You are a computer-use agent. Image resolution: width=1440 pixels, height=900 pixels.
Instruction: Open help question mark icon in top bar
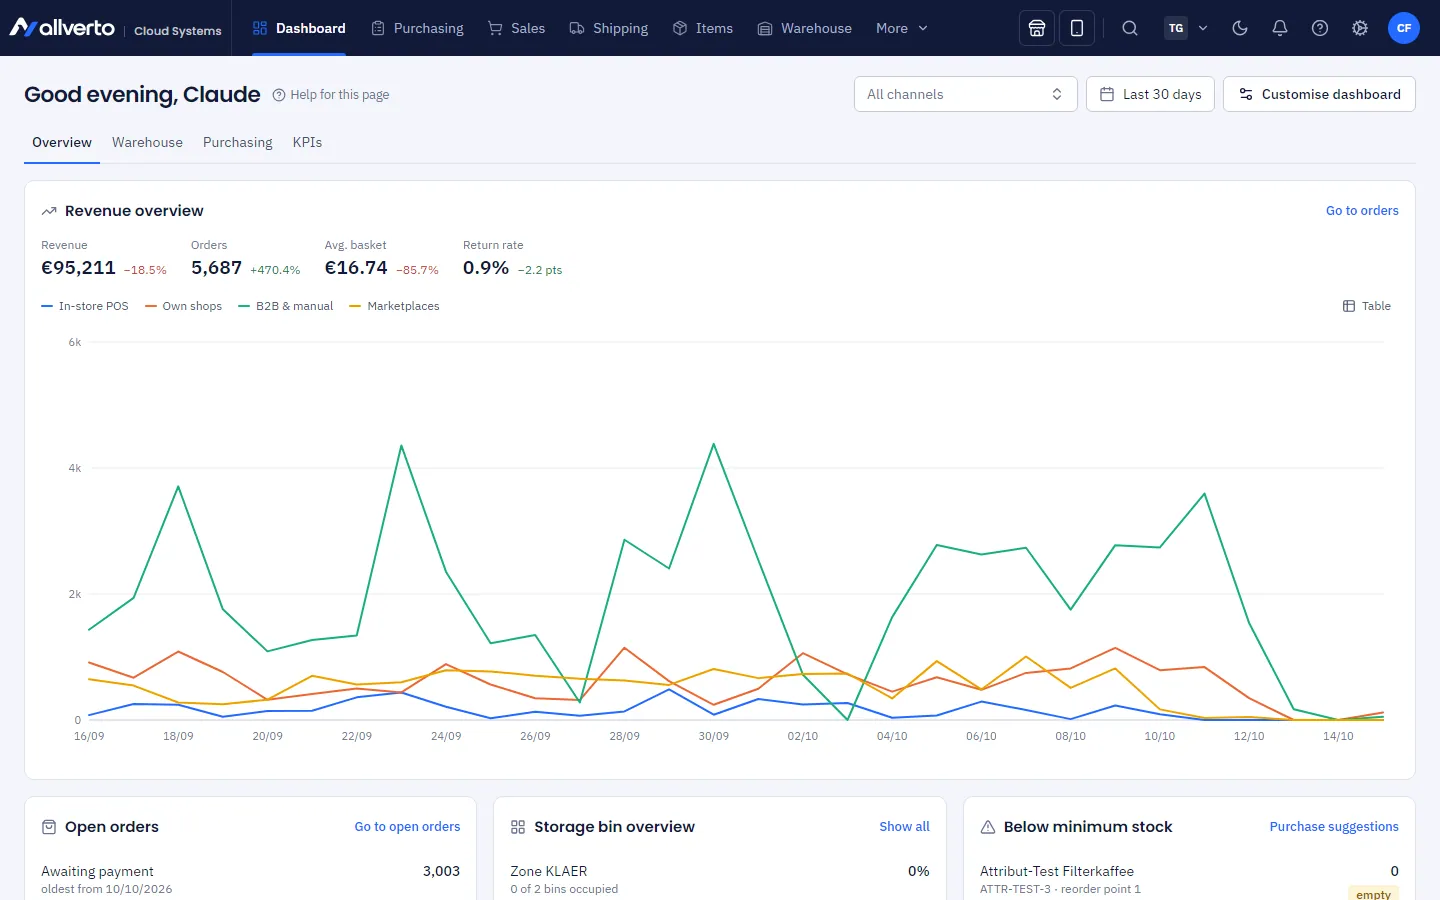click(x=1320, y=28)
